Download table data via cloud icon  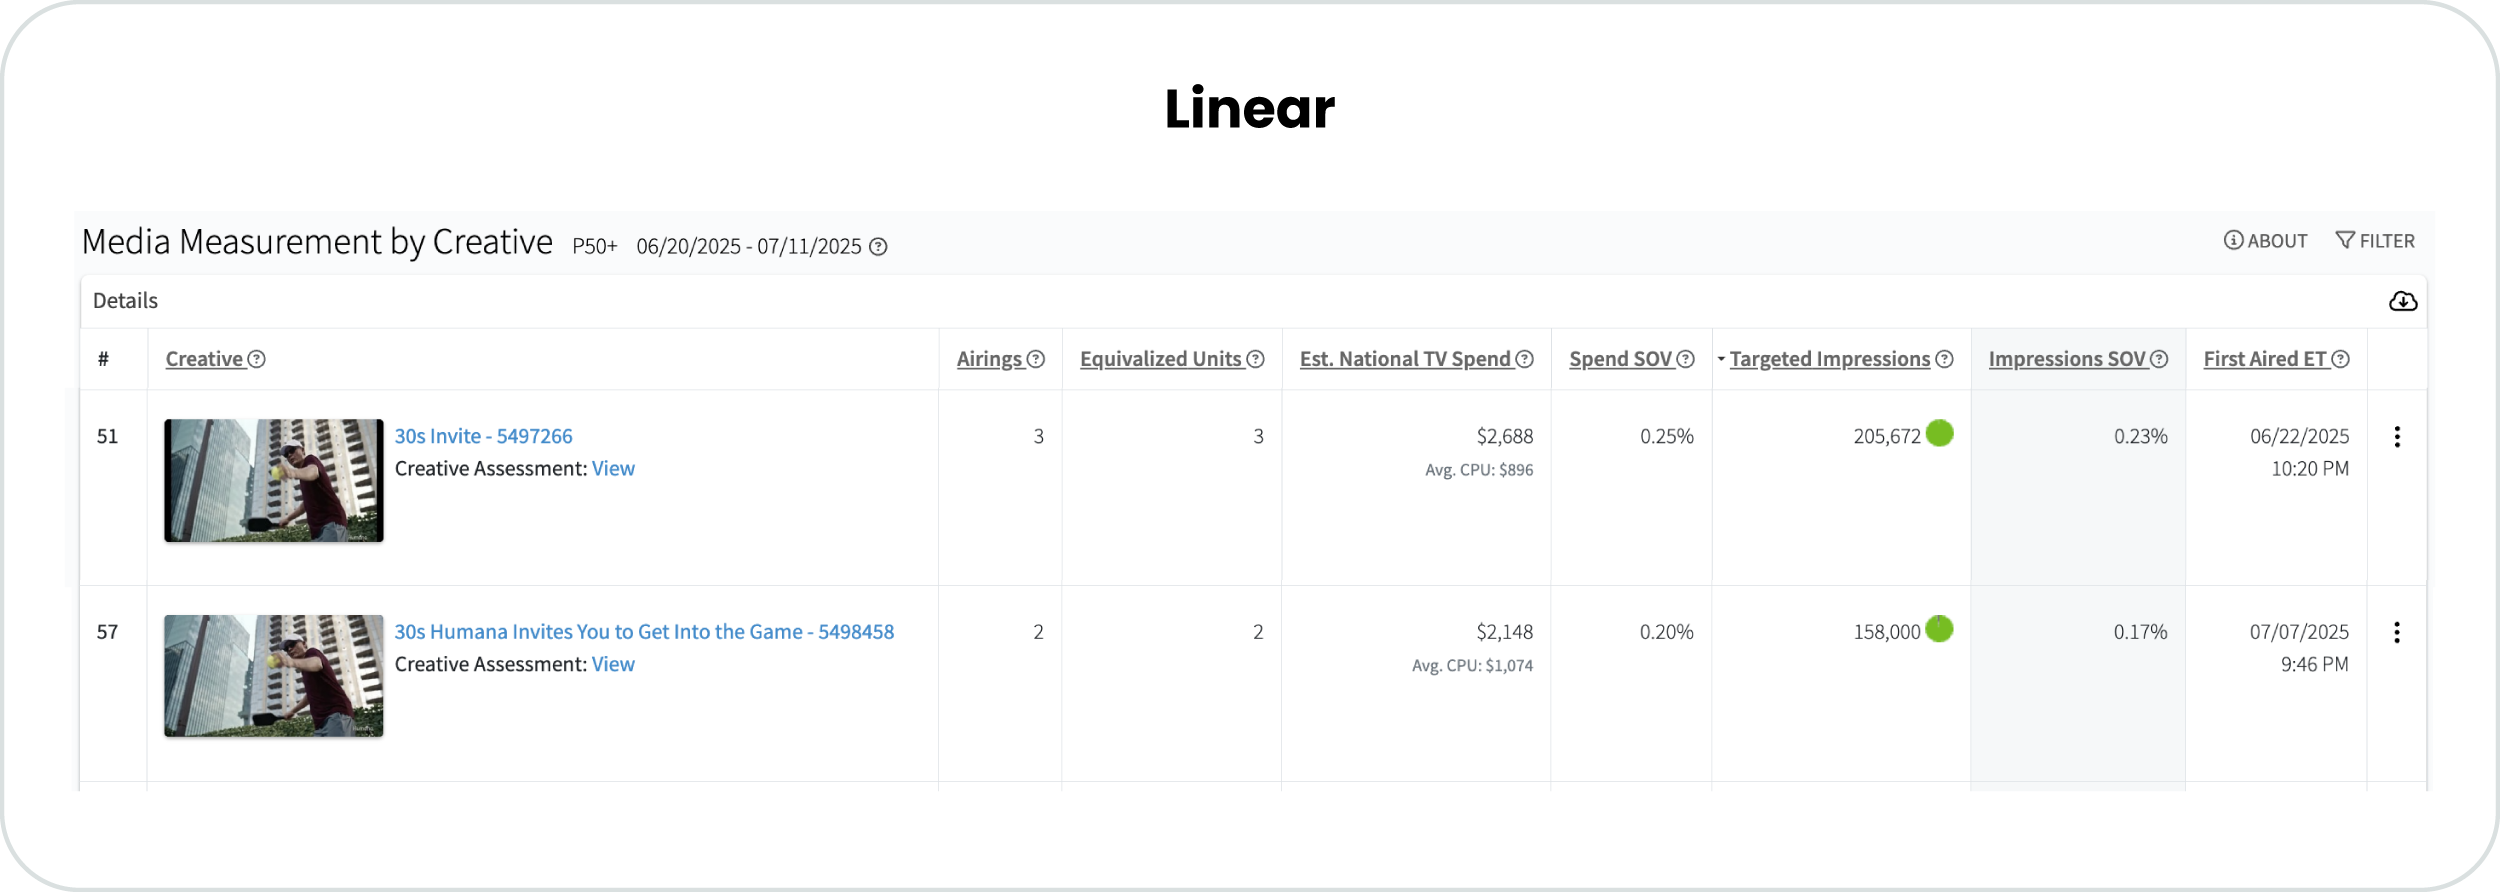[2403, 301]
